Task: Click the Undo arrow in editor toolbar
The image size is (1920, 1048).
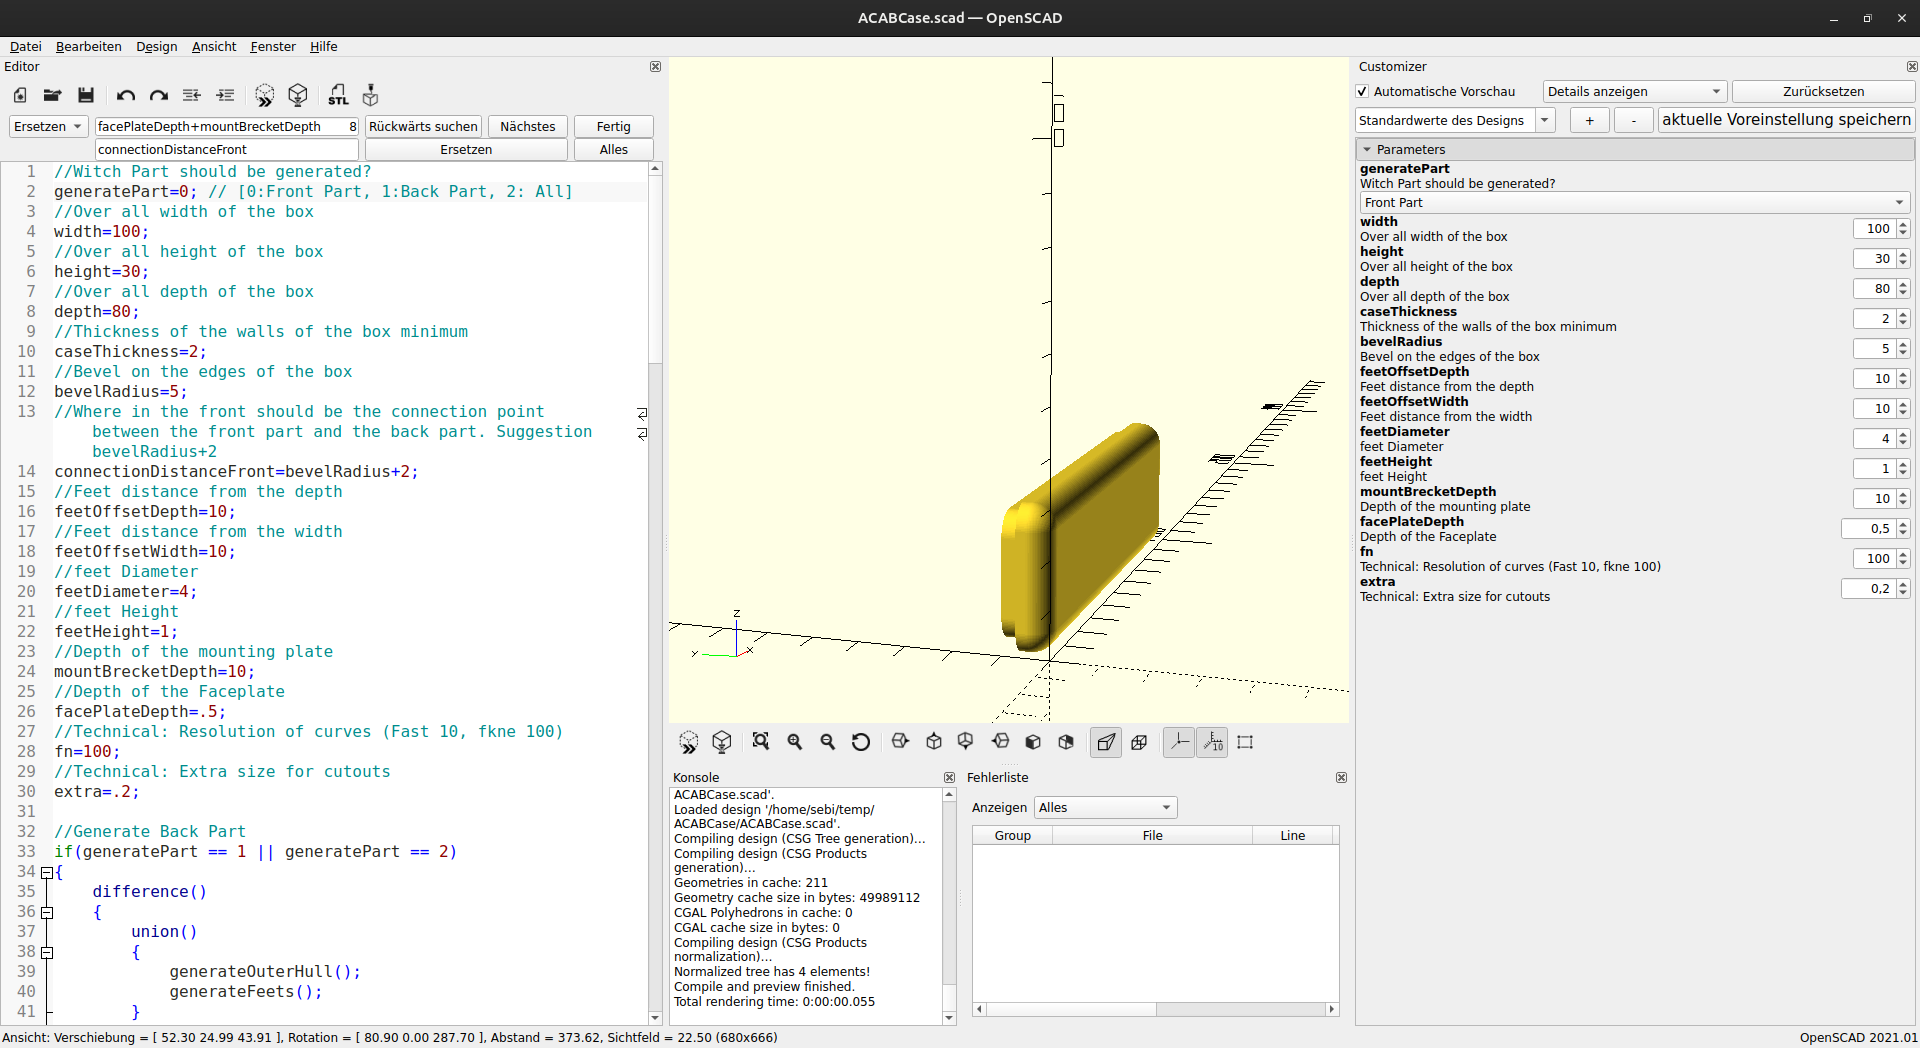Action: click(x=125, y=95)
